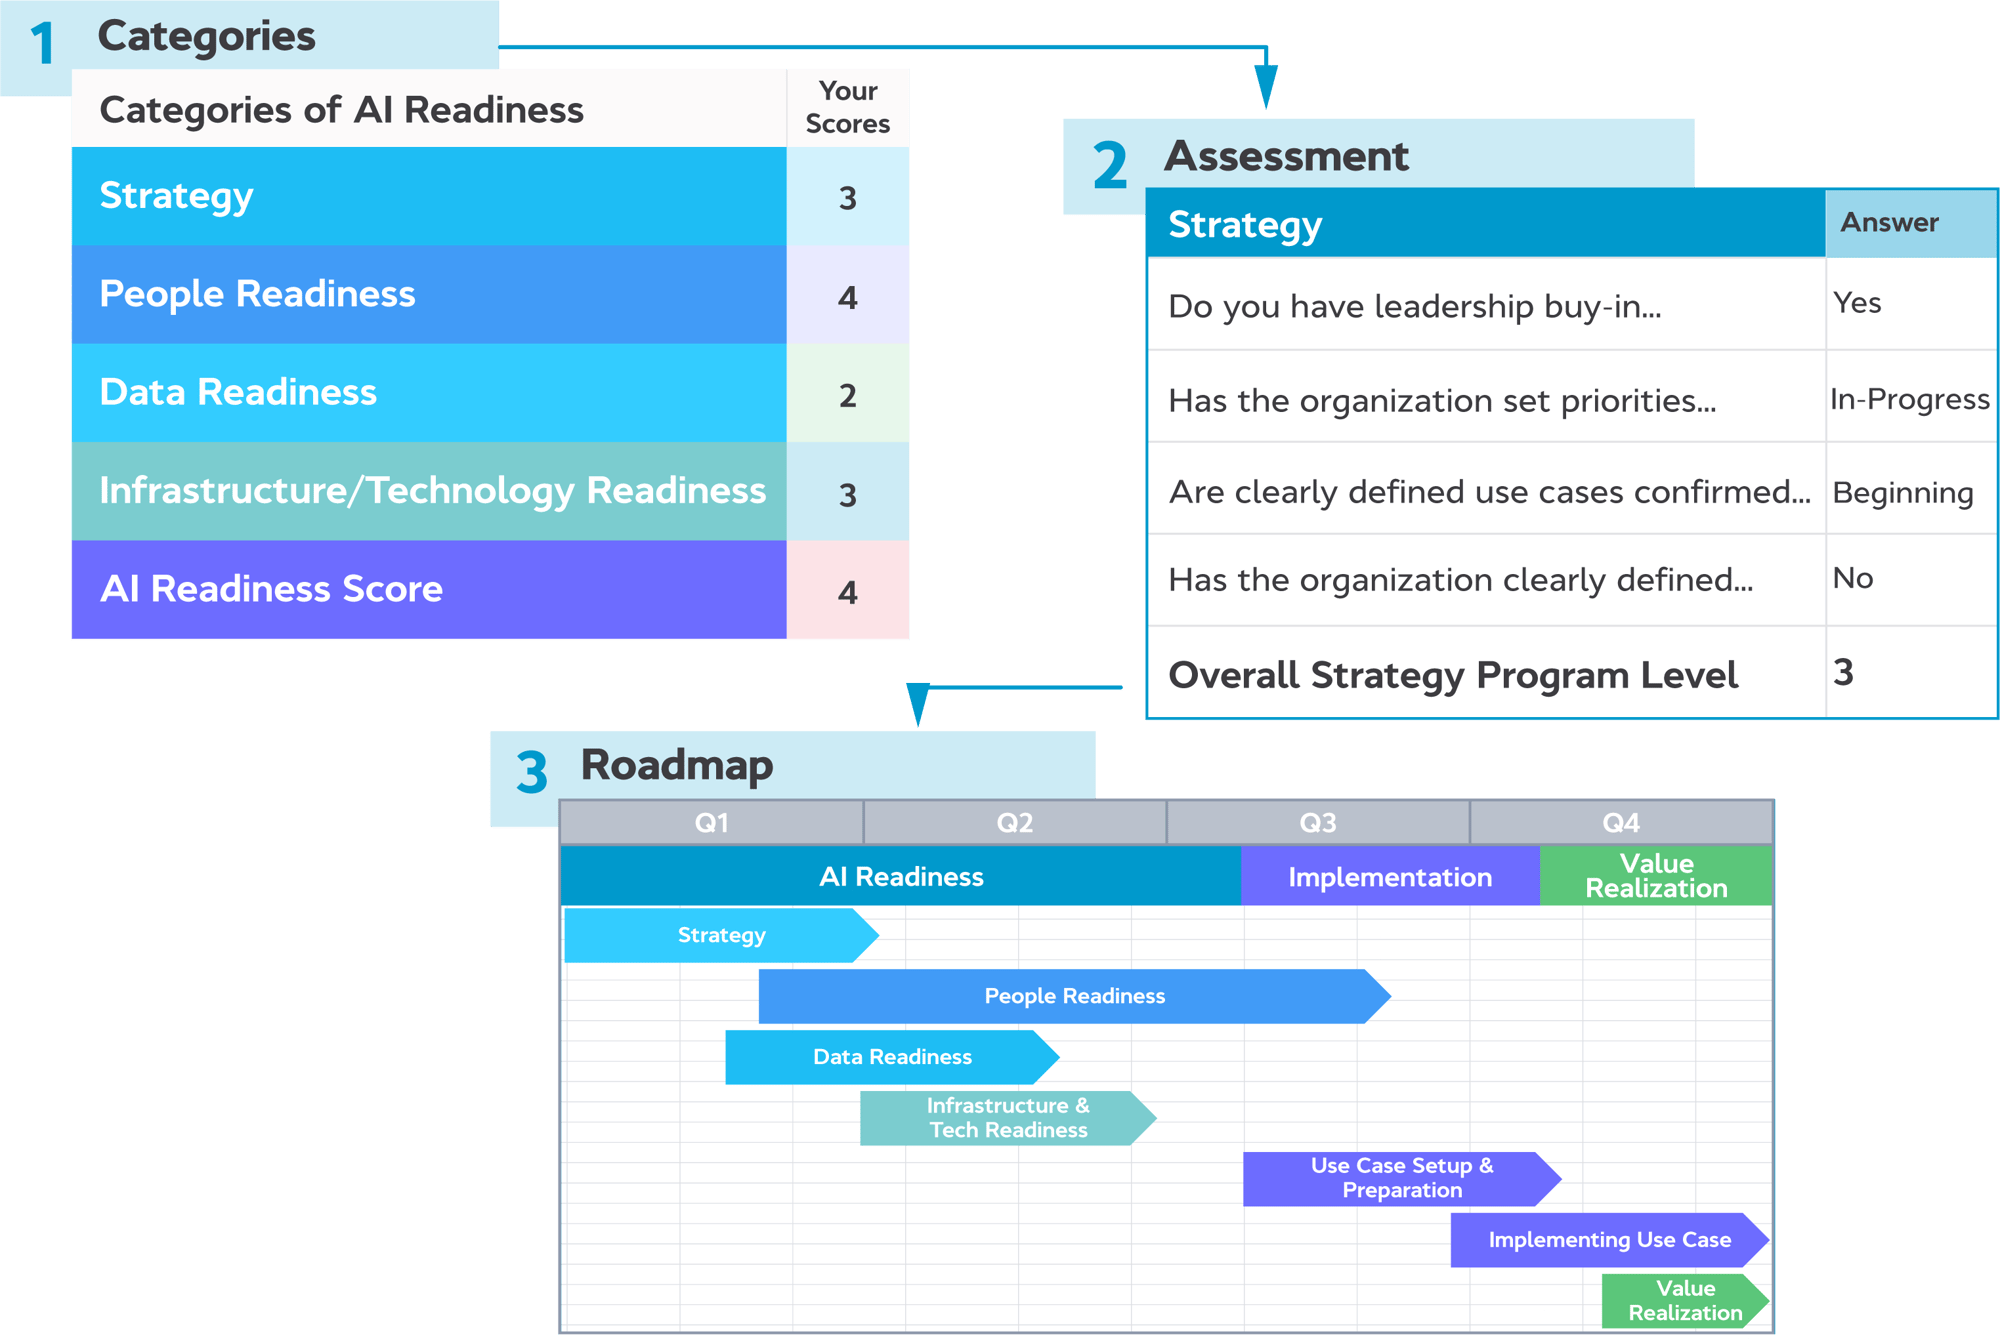Select the Value Realization roadmap task bar
The image size is (2000, 1339).
pos(1686,1301)
